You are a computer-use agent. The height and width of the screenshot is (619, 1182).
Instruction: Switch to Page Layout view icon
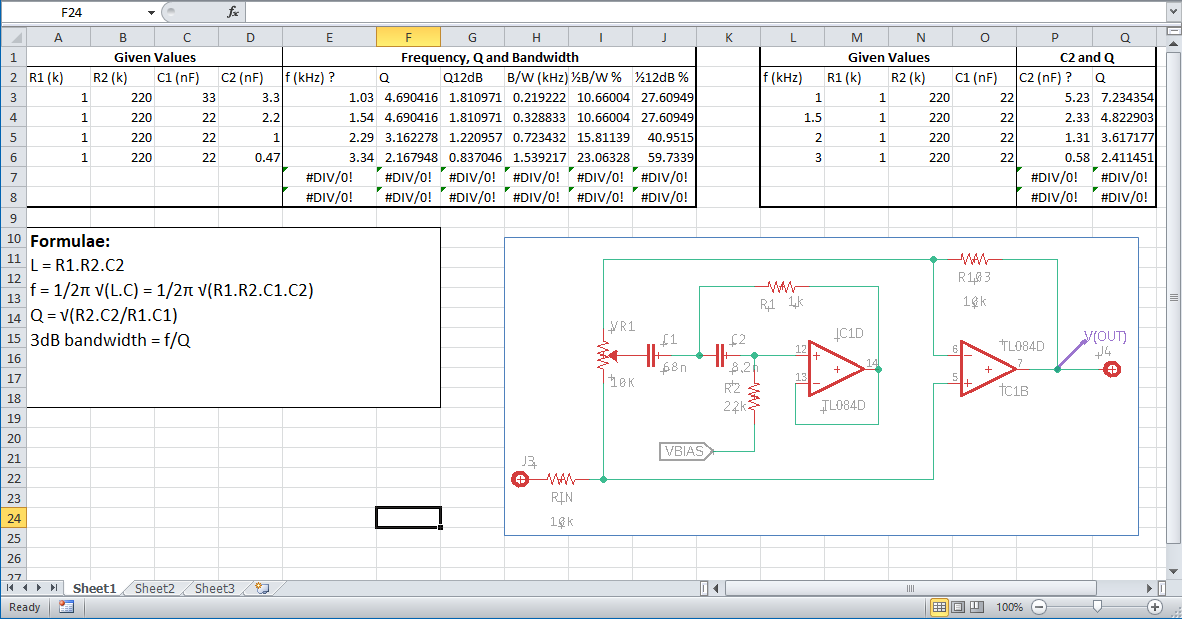[x=958, y=607]
